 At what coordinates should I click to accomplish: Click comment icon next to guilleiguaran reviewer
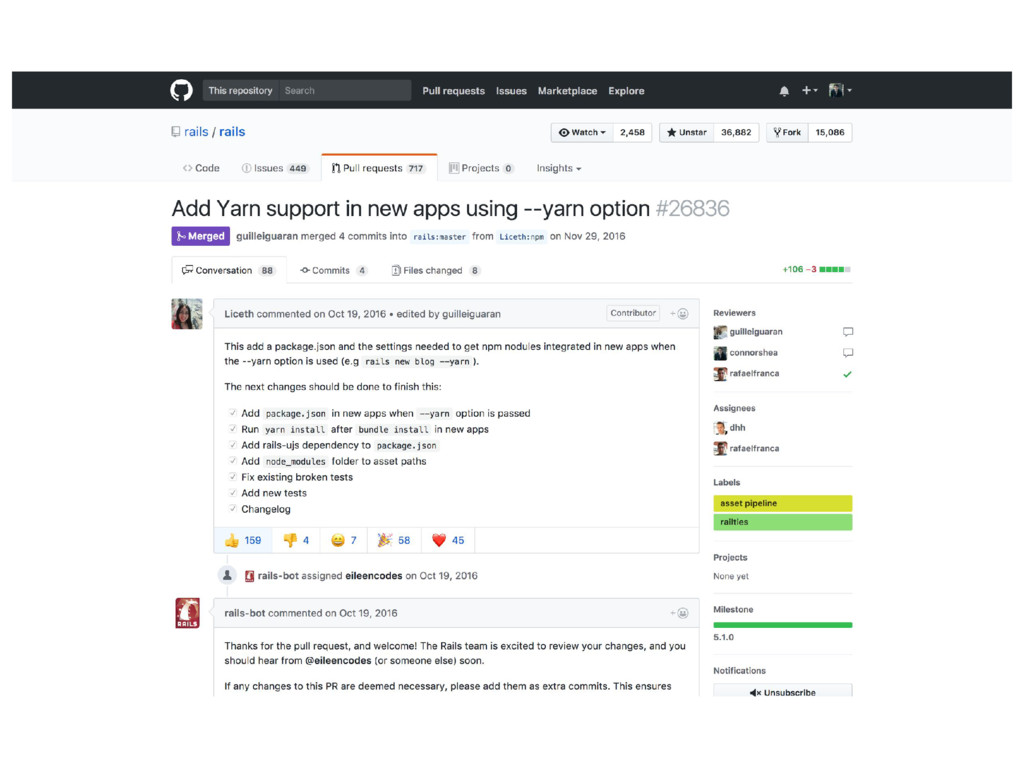pos(848,332)
